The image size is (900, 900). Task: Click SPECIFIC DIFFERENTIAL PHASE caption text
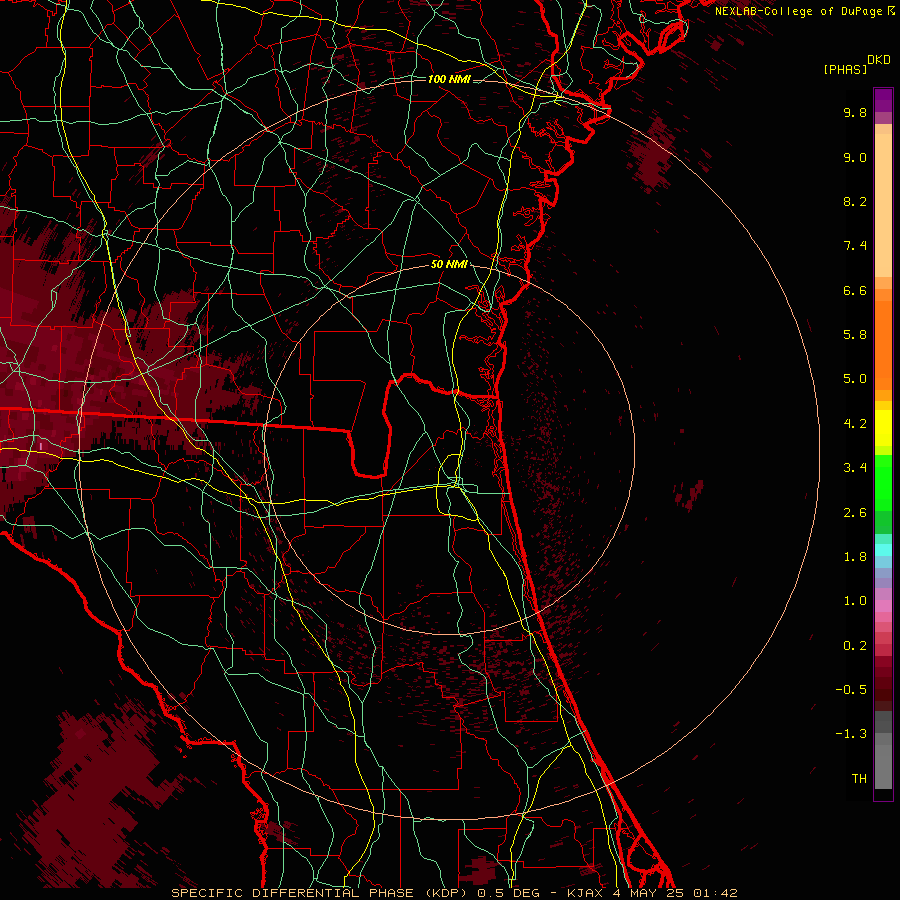(292, 893)
